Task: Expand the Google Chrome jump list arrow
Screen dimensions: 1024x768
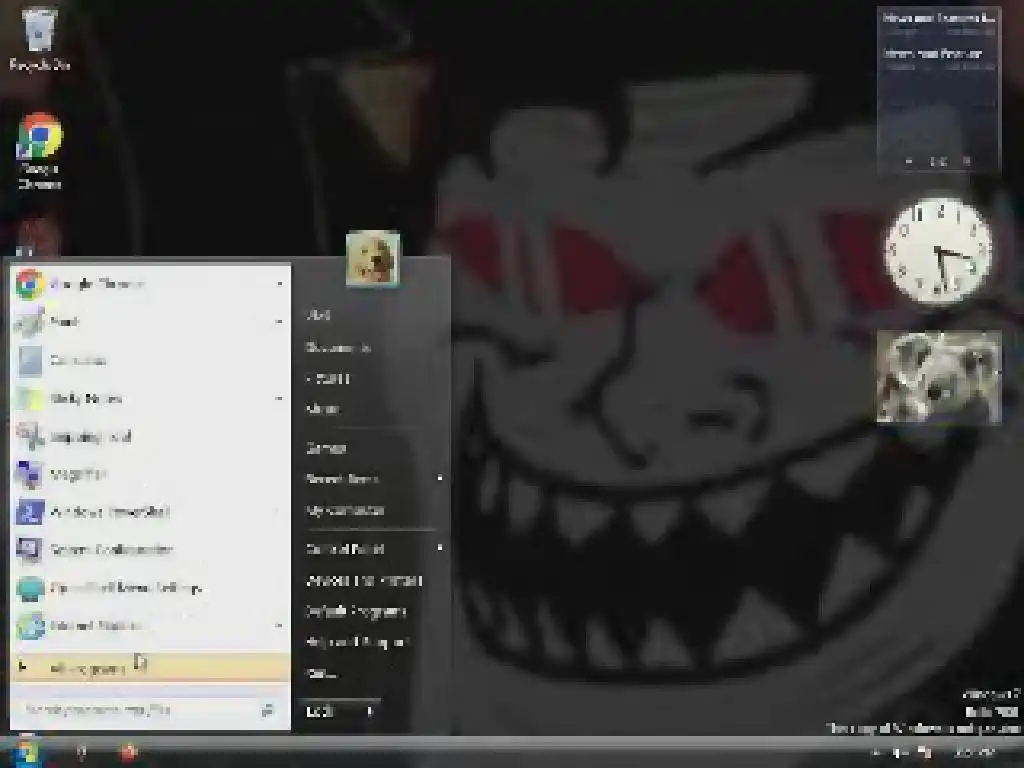Action: 280,284
